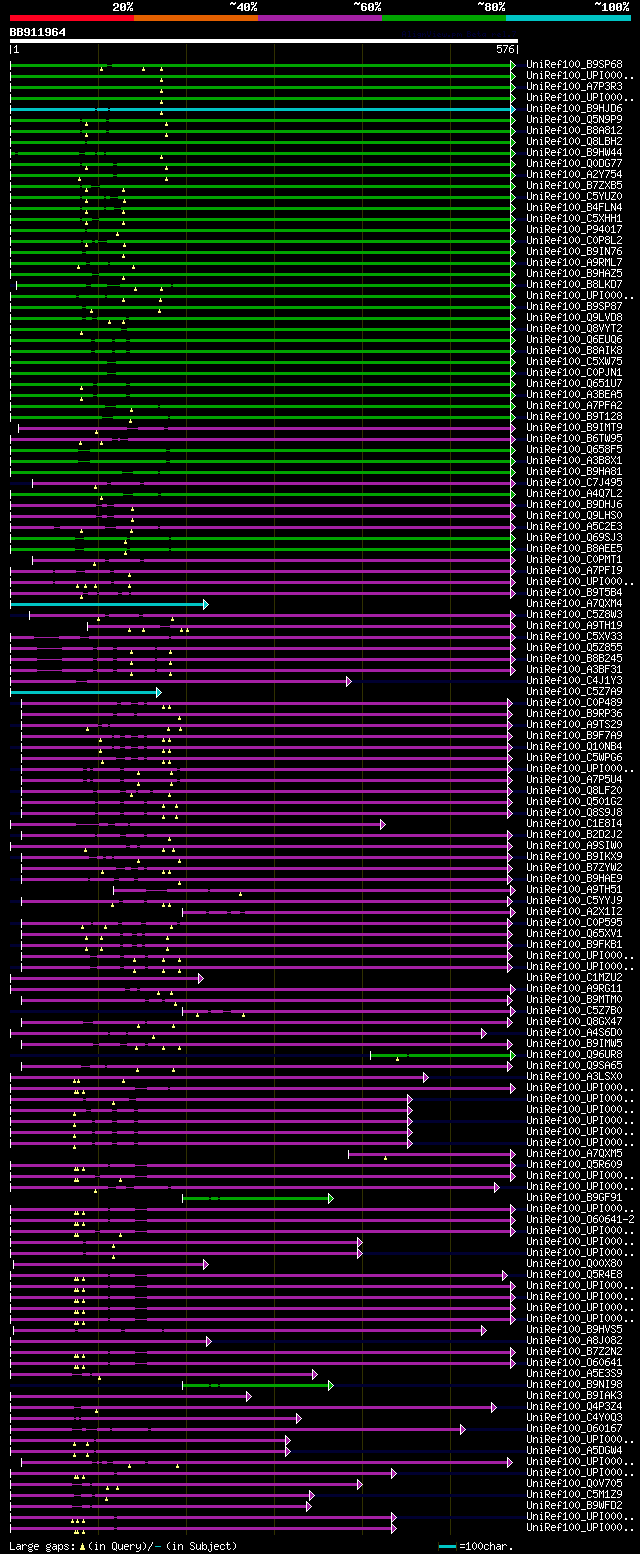Open the UniRef100_B9T128 hit

coord(574,416)
